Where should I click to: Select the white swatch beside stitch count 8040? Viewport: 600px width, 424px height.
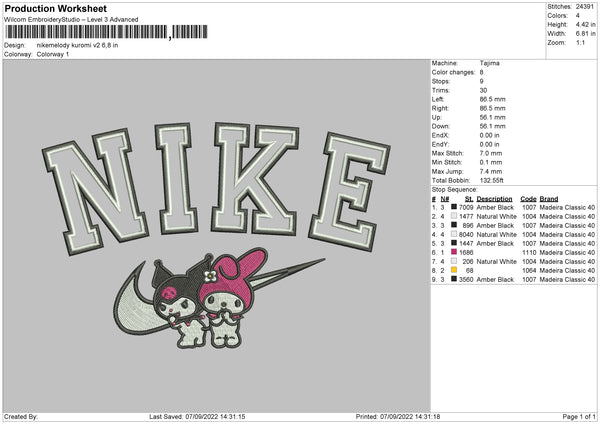click(x=454, y=234)
